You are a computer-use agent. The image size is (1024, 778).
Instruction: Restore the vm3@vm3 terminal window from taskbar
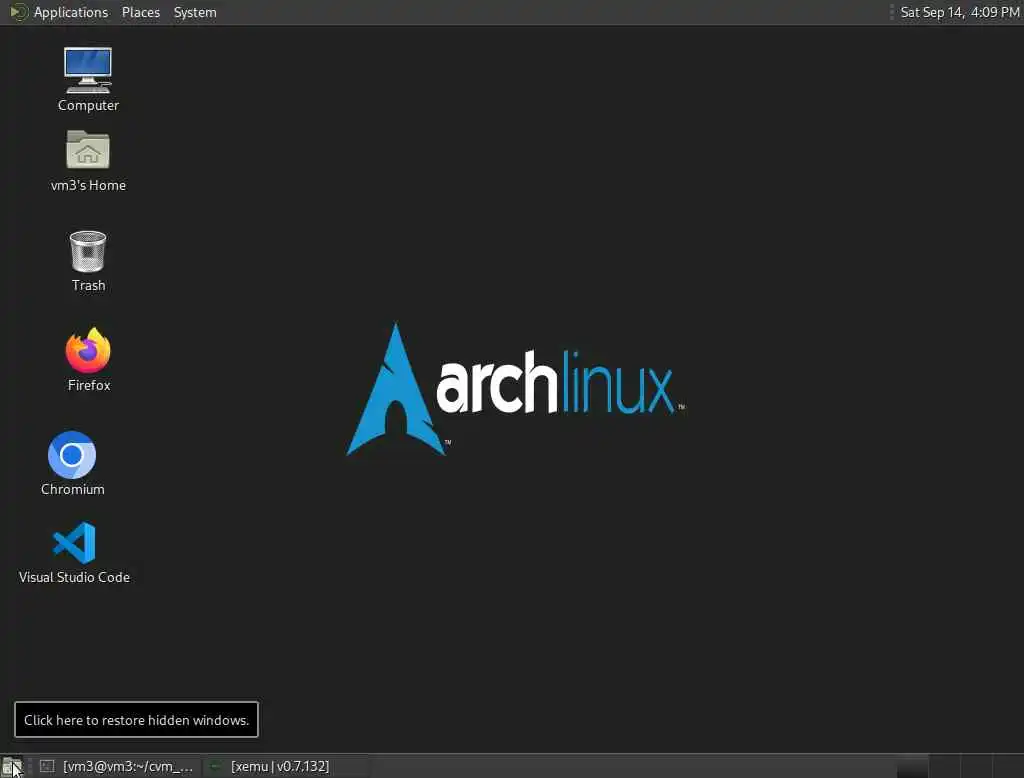[x=117, y=766]
